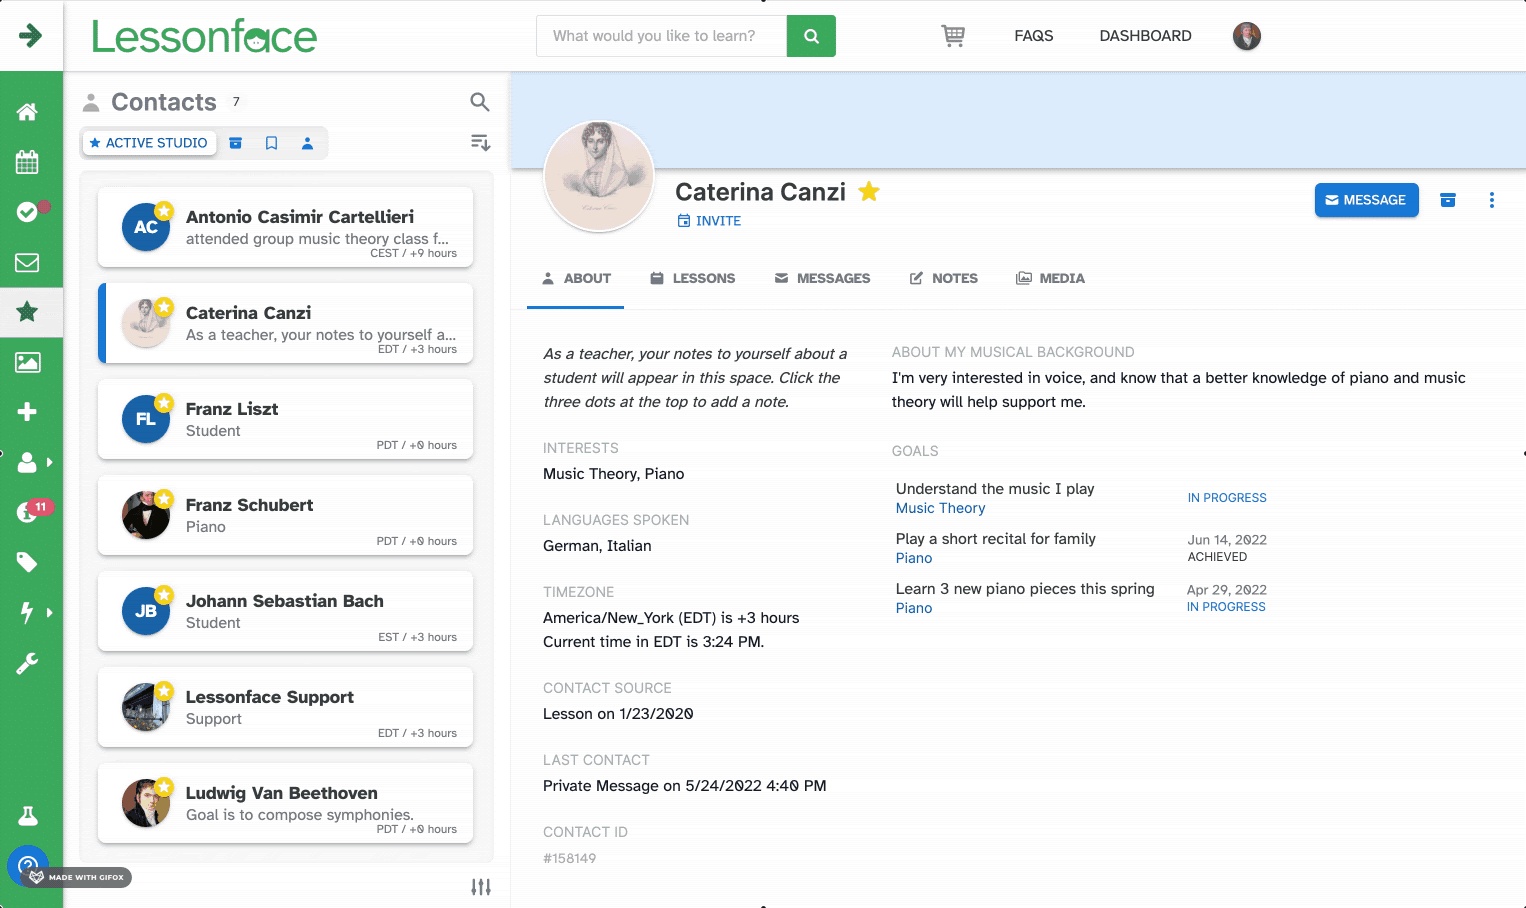The height and width of the screenshot is (908, 1526).
Task: Click the wrench tools sidebar icon
Action: pyautogui.click(x=27, y=663)
